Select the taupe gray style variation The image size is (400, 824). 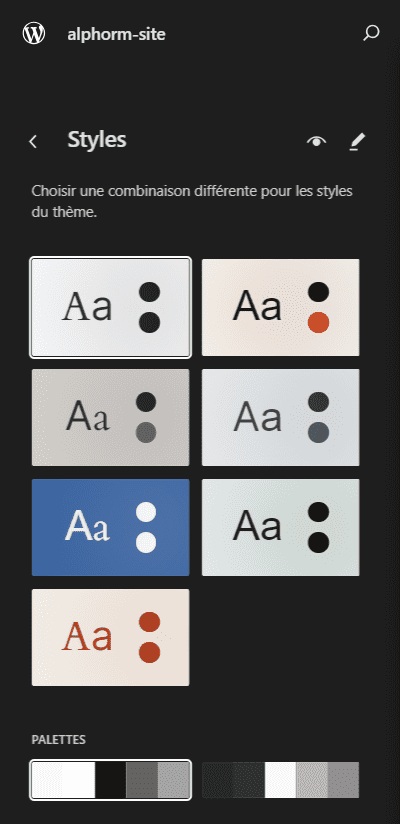[110, 417]
